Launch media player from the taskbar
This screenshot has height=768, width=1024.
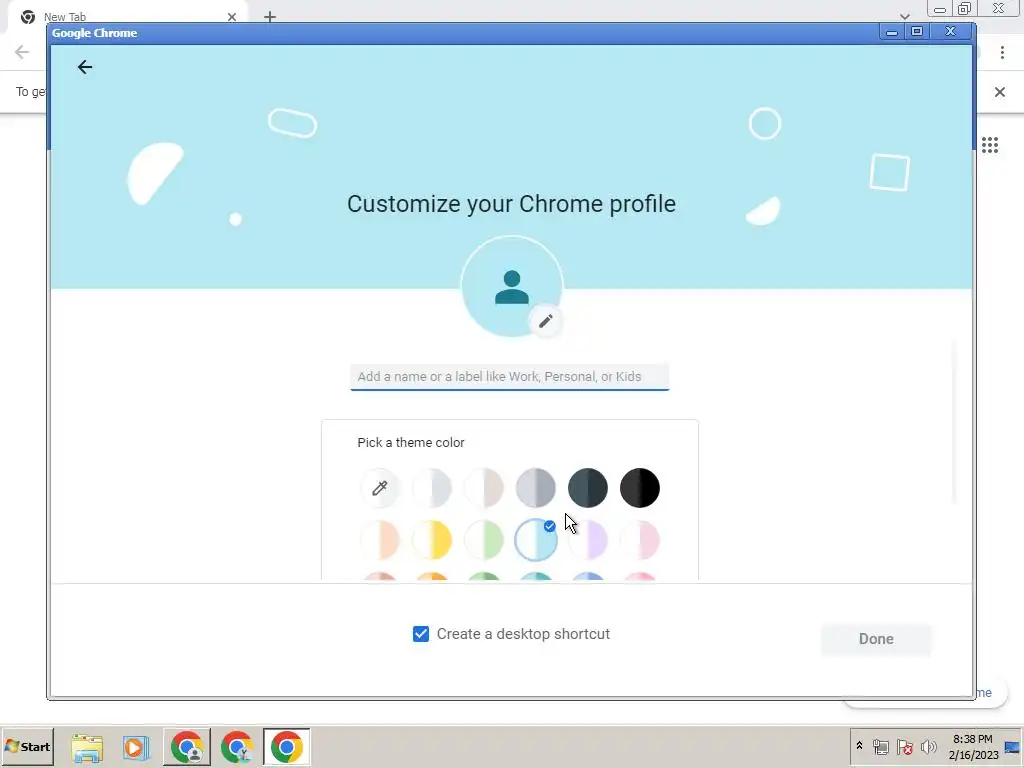[136, 747]
